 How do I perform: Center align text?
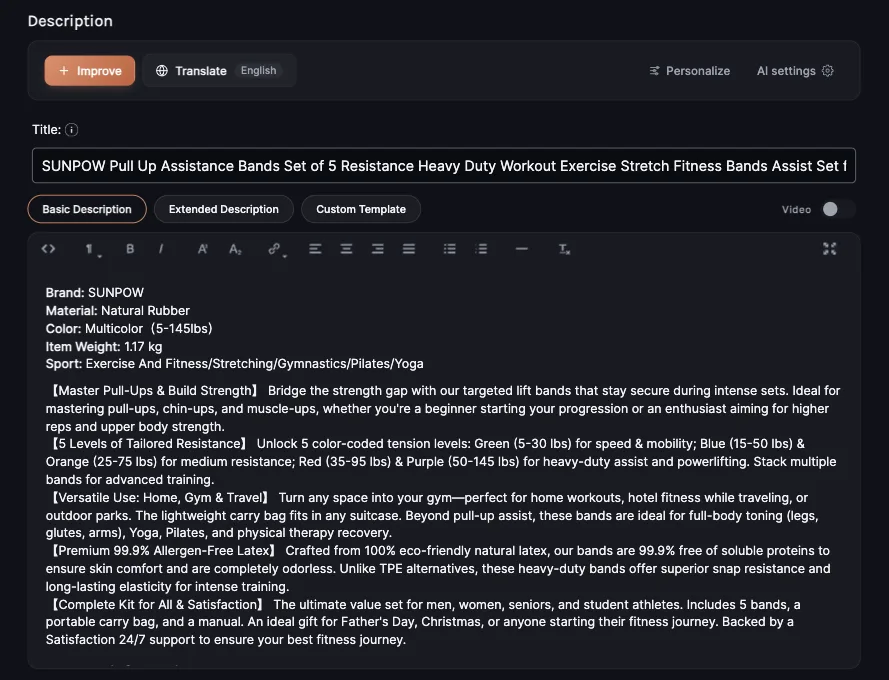[346, 249]
